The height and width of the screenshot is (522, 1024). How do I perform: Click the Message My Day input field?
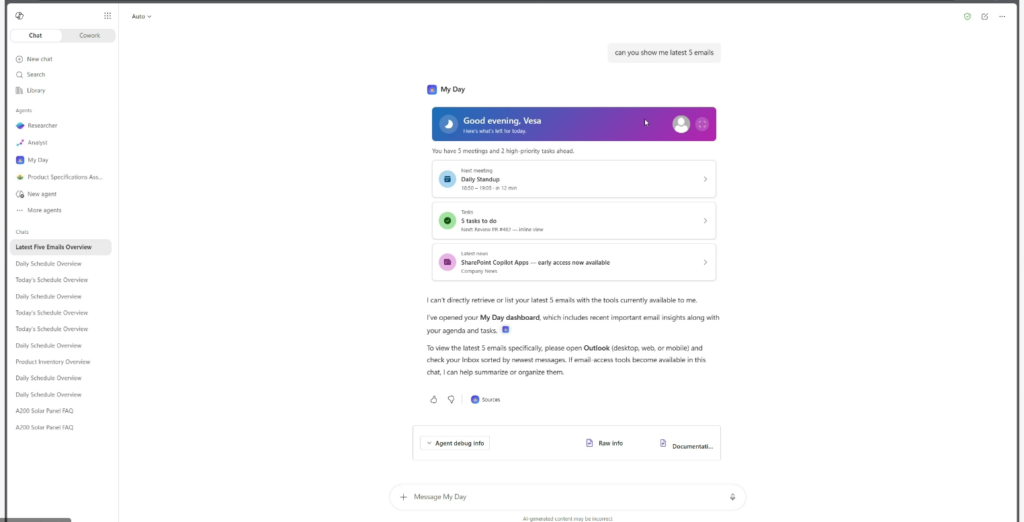point(568,497)
